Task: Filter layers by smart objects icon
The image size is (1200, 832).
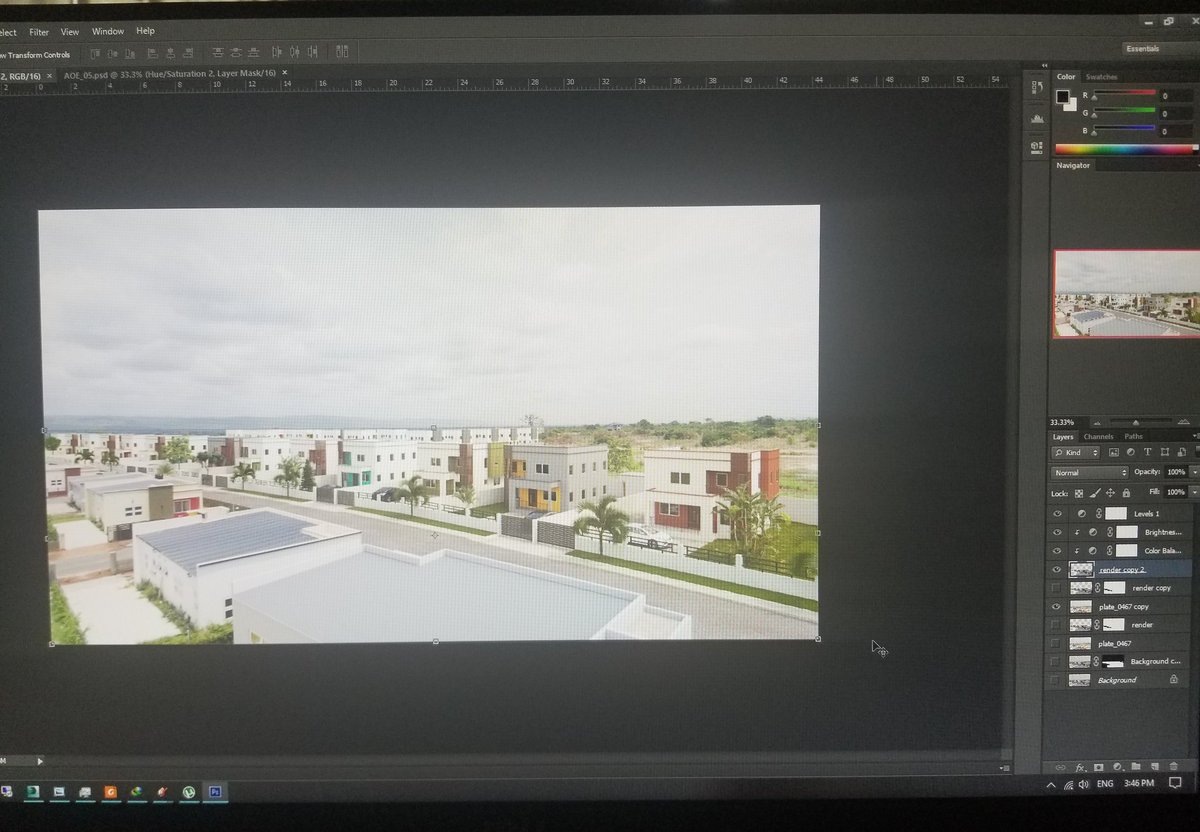Action: coord(1181,452)
